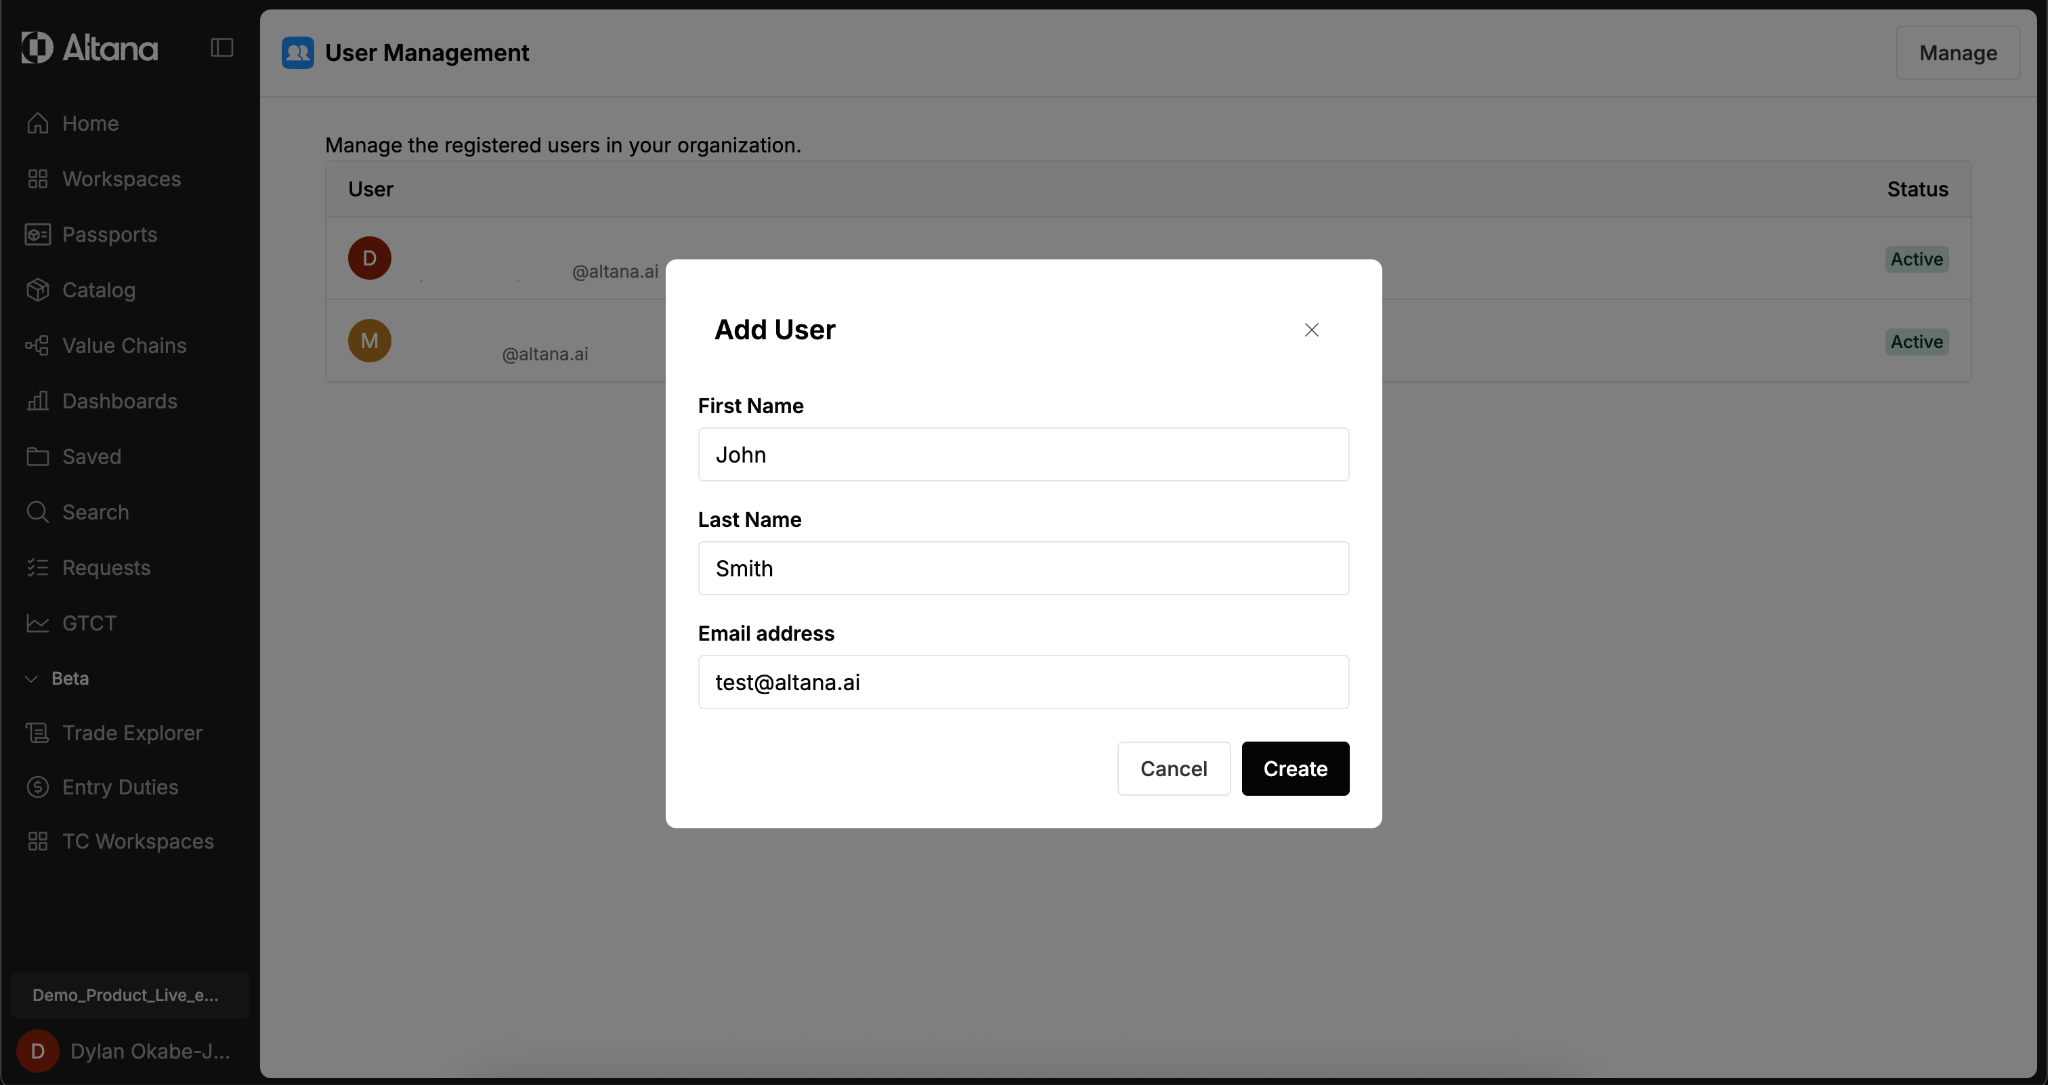Open the Dylan Okabe-J... account menu
The height and width of the screenshot is (1085, 2048).
pos(130,1051)
